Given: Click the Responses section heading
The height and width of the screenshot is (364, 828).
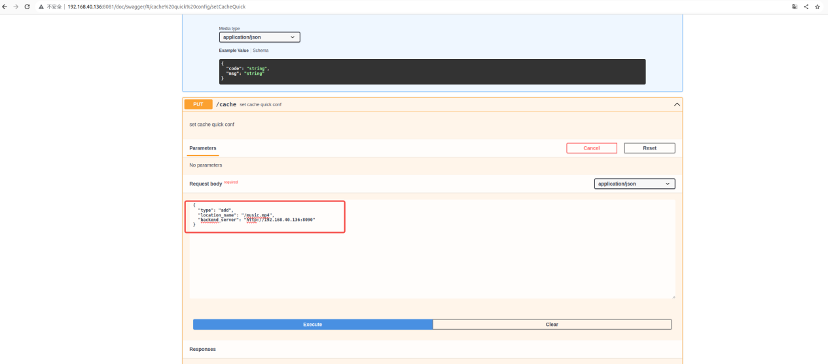Looking at the screenshot, I should [x=202, y=349].
